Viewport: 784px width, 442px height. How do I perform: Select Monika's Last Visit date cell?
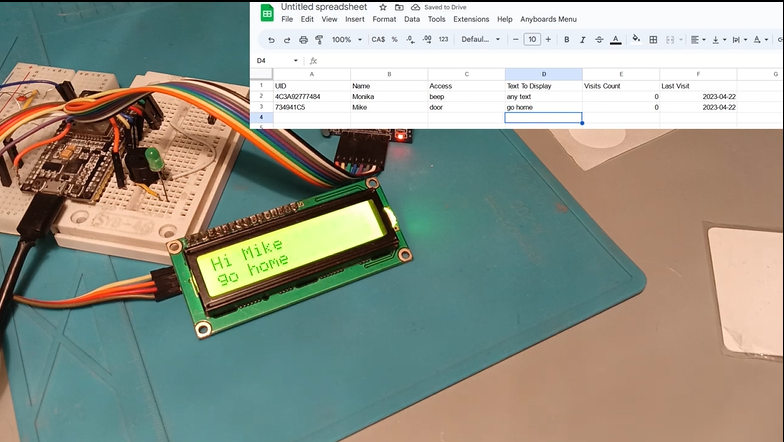coord(698,96)
